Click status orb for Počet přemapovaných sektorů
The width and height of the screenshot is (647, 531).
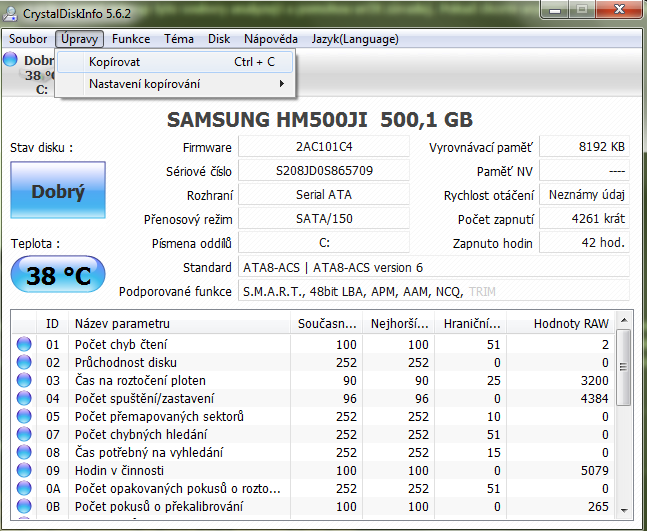(x=24, y=417)
